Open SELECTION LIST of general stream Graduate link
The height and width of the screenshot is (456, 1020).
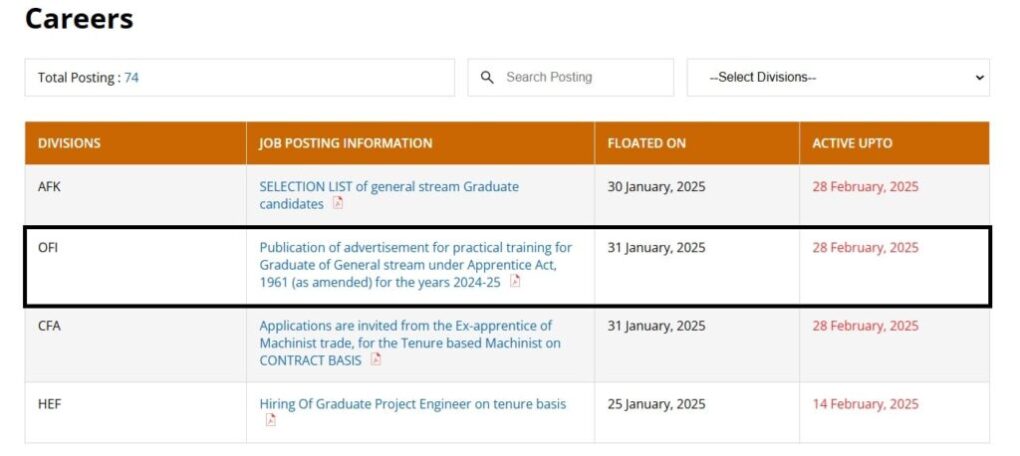point(389,195)
